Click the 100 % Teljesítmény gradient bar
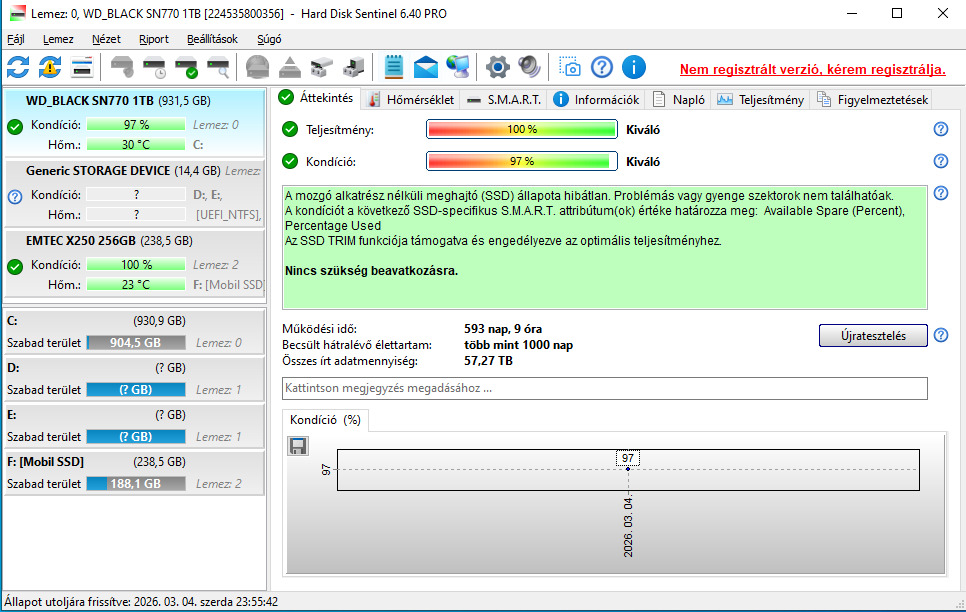966x612 pixels. coord(521,129)
